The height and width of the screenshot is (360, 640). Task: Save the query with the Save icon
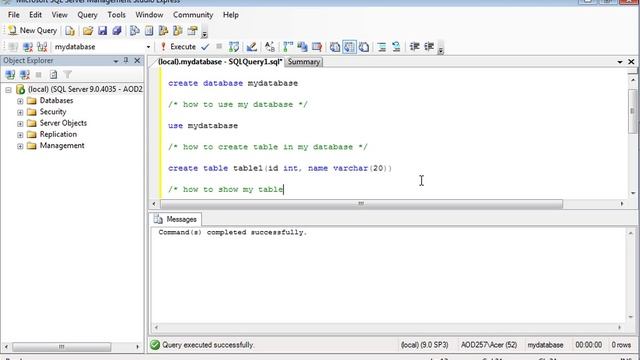[x=102, y=31]
